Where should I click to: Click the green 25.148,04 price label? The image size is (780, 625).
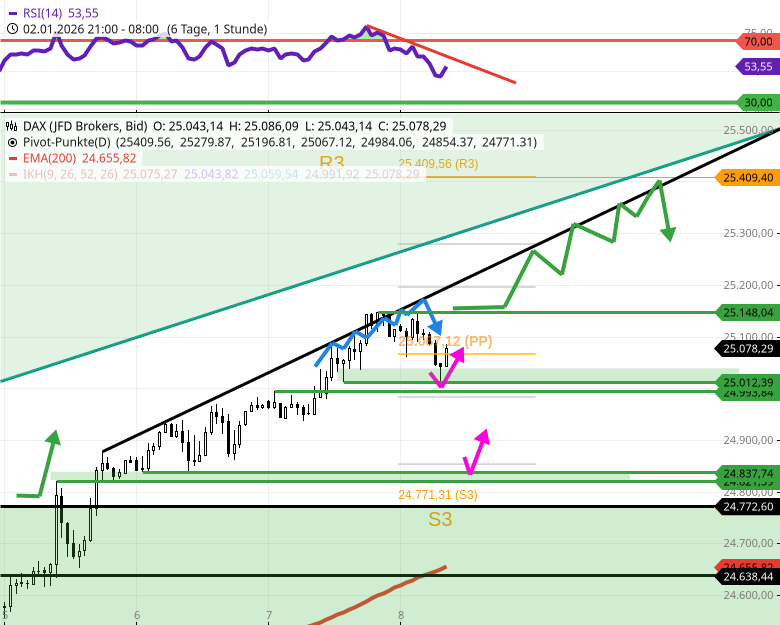[x=747, y=312]
